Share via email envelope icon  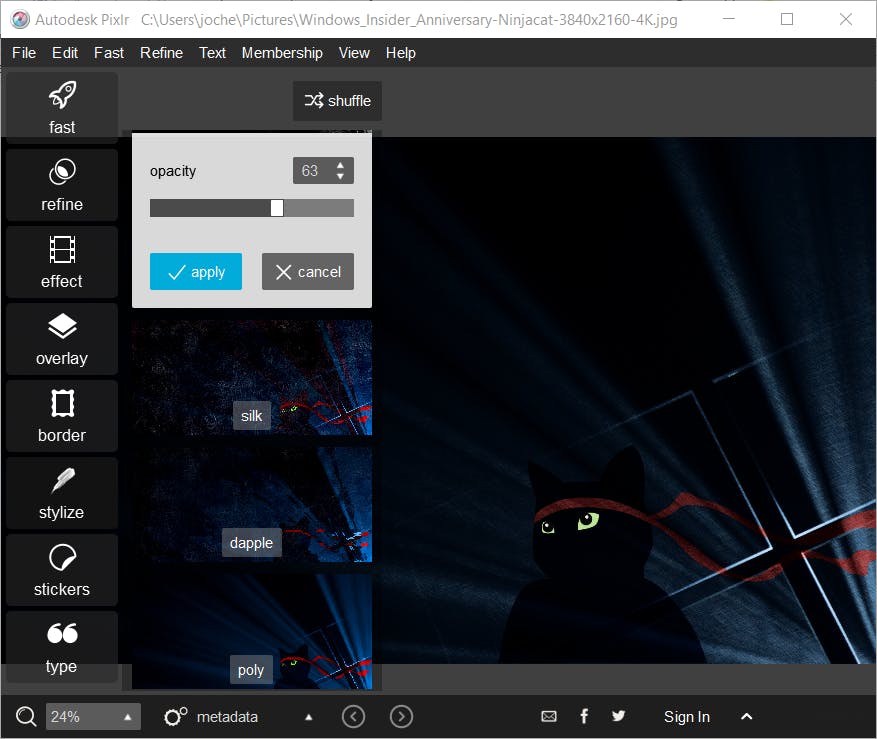tap(549, 717)
